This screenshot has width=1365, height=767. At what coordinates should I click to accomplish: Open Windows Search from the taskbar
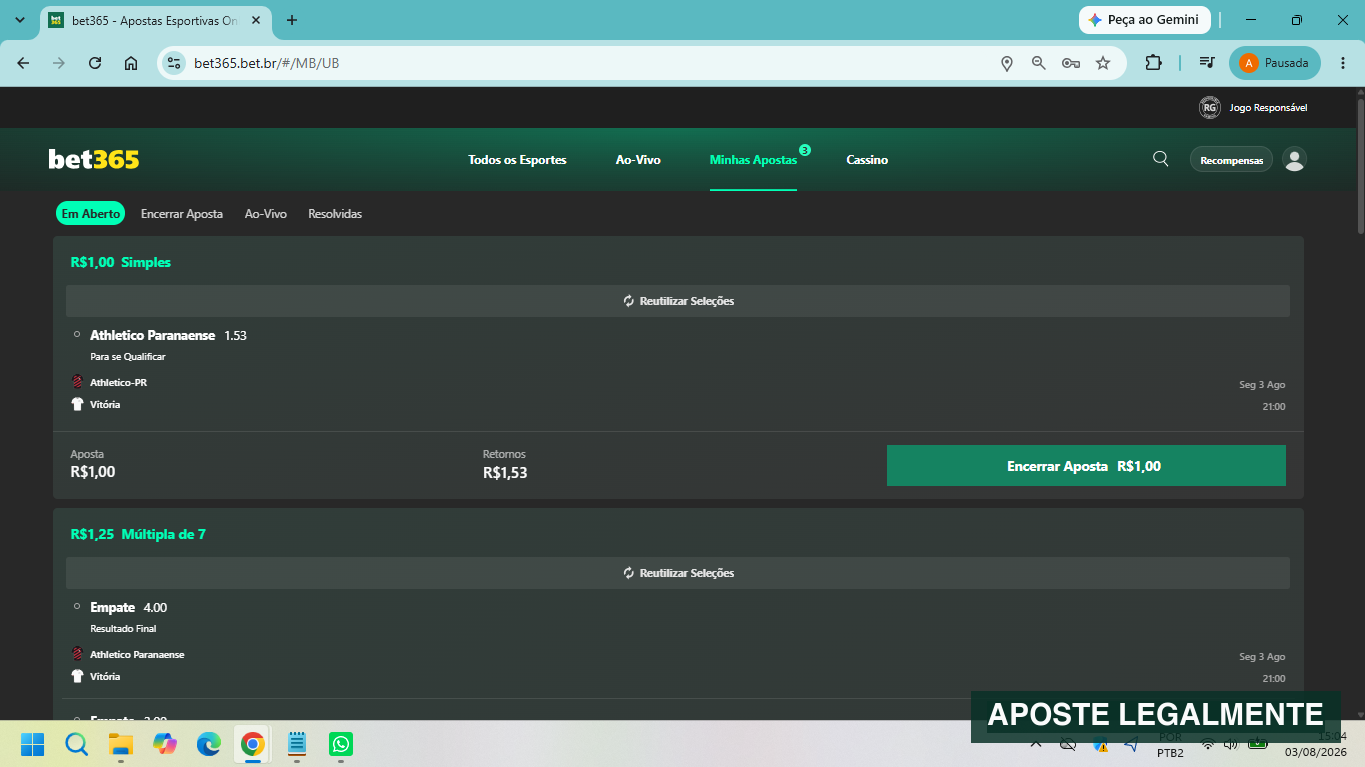(76, 744)
